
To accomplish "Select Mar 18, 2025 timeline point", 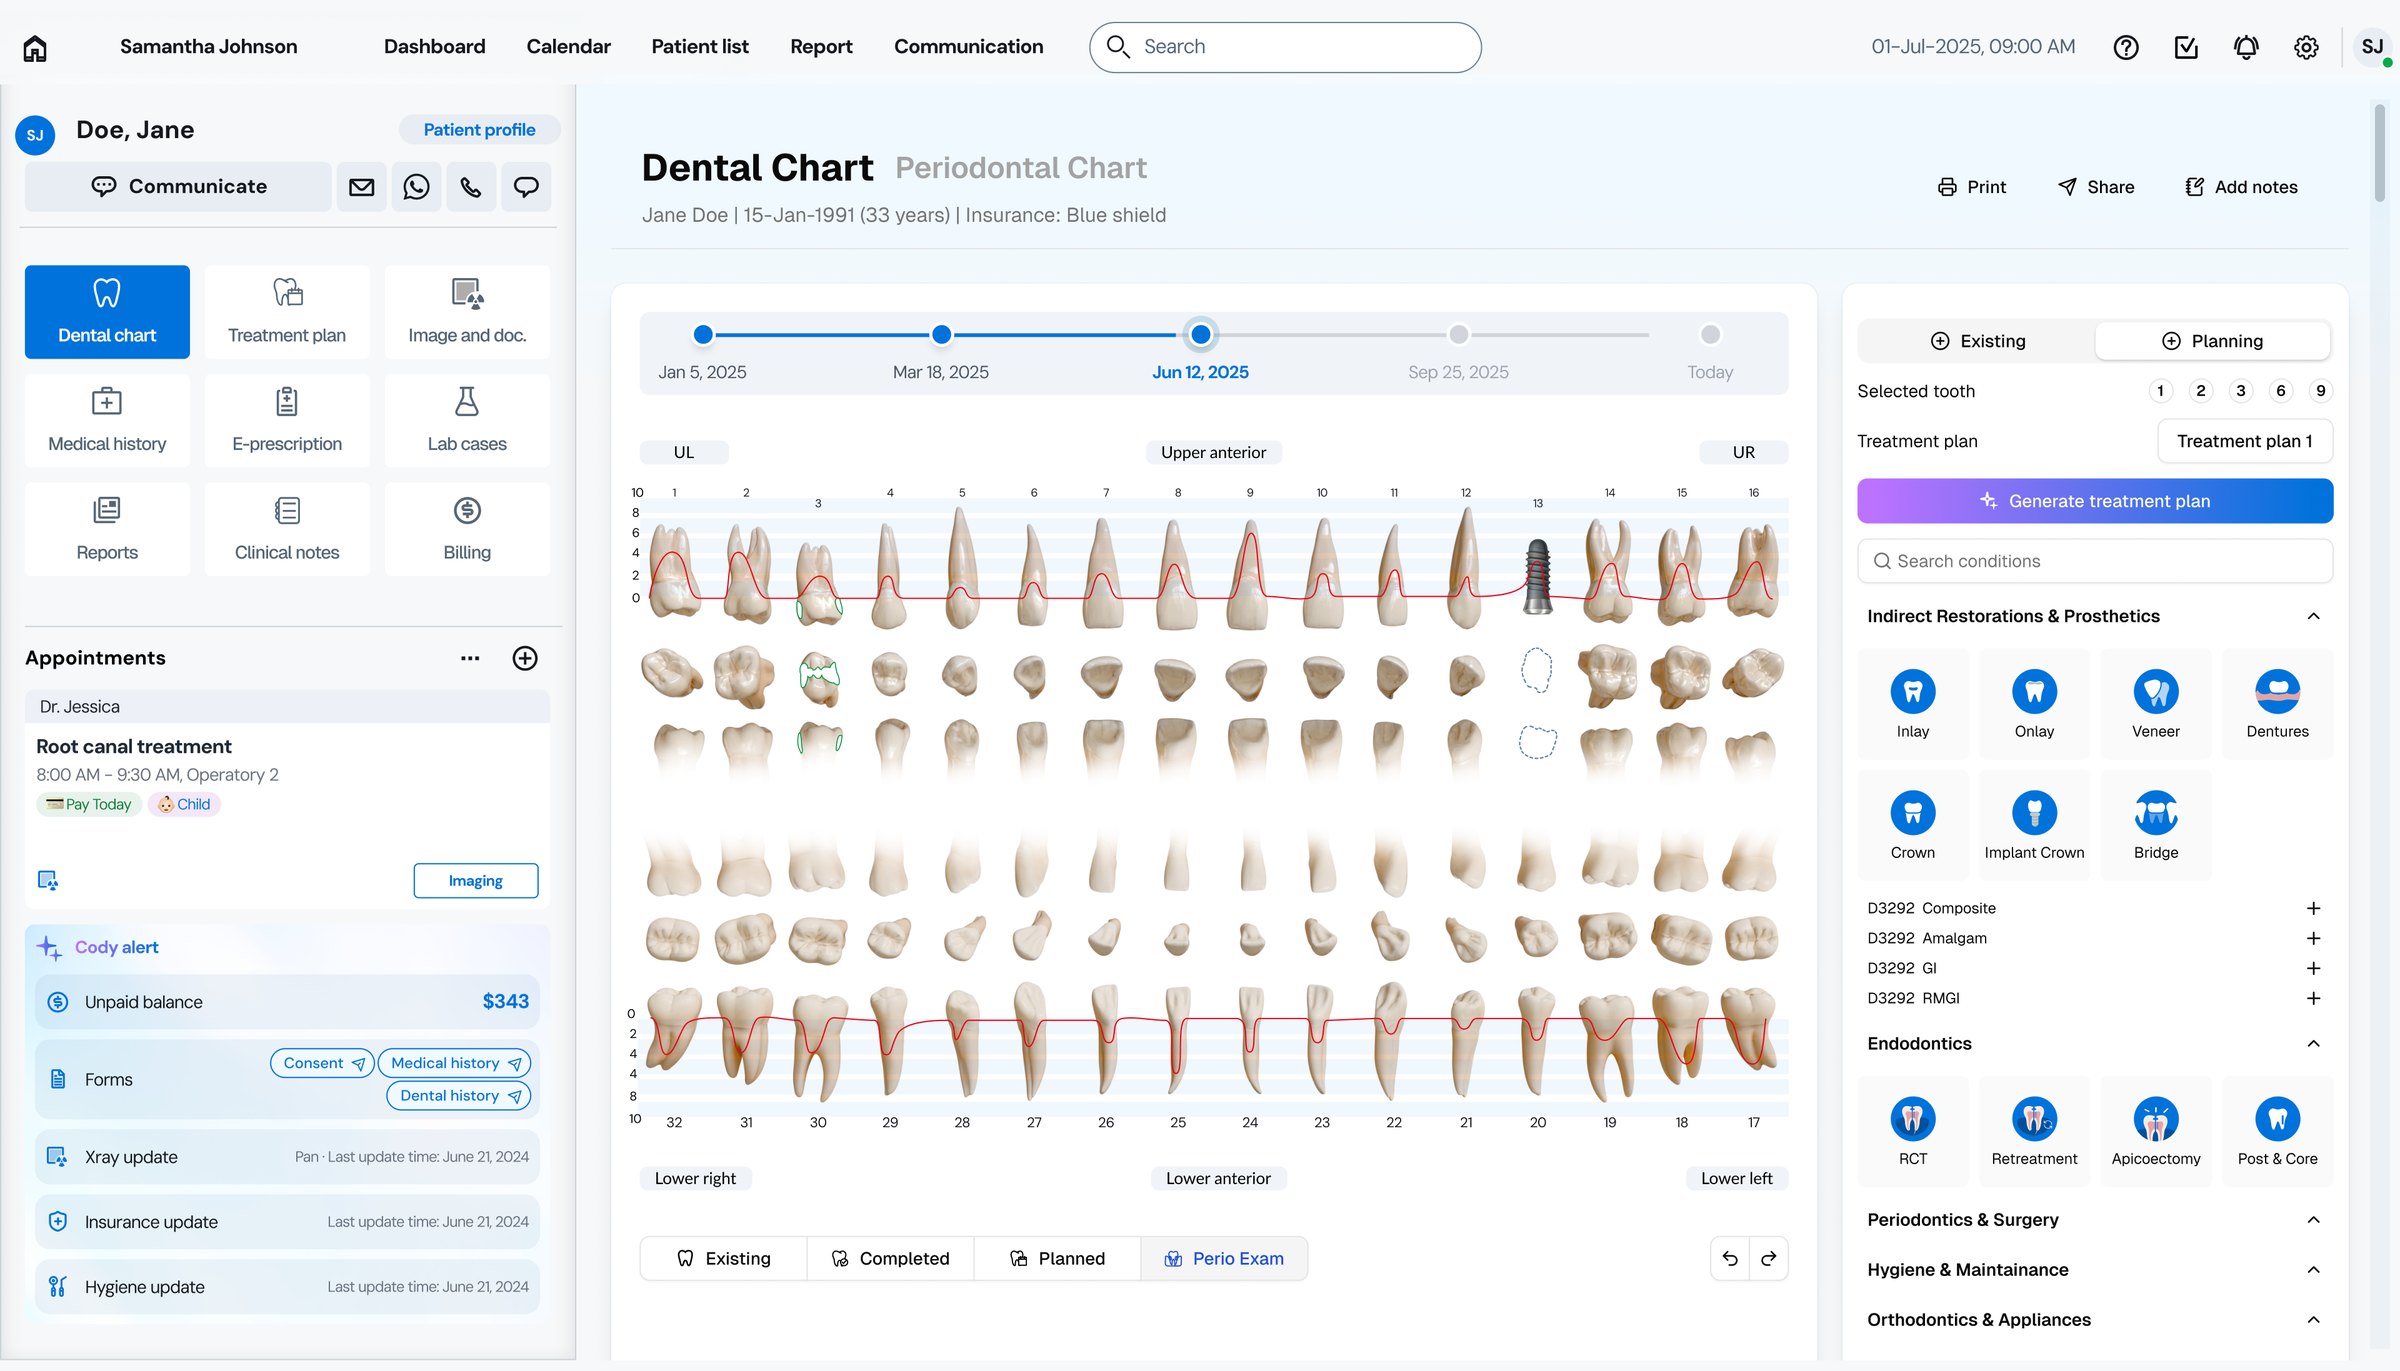I will [941, 335].
